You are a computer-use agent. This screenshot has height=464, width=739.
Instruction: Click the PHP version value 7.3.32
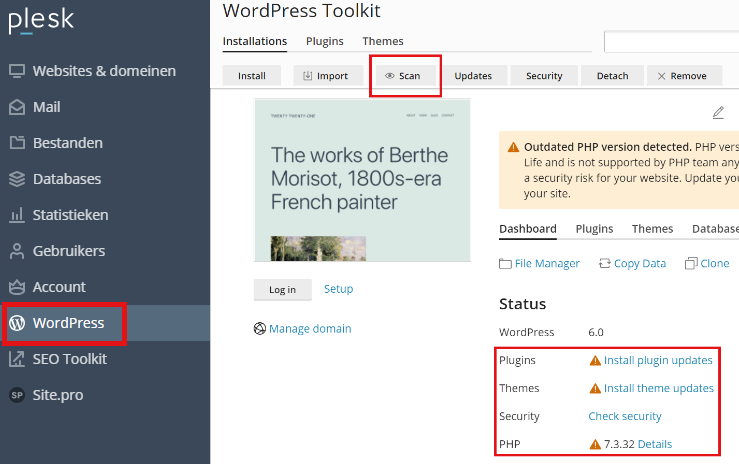pyautogui.click(x=619, y=444)
